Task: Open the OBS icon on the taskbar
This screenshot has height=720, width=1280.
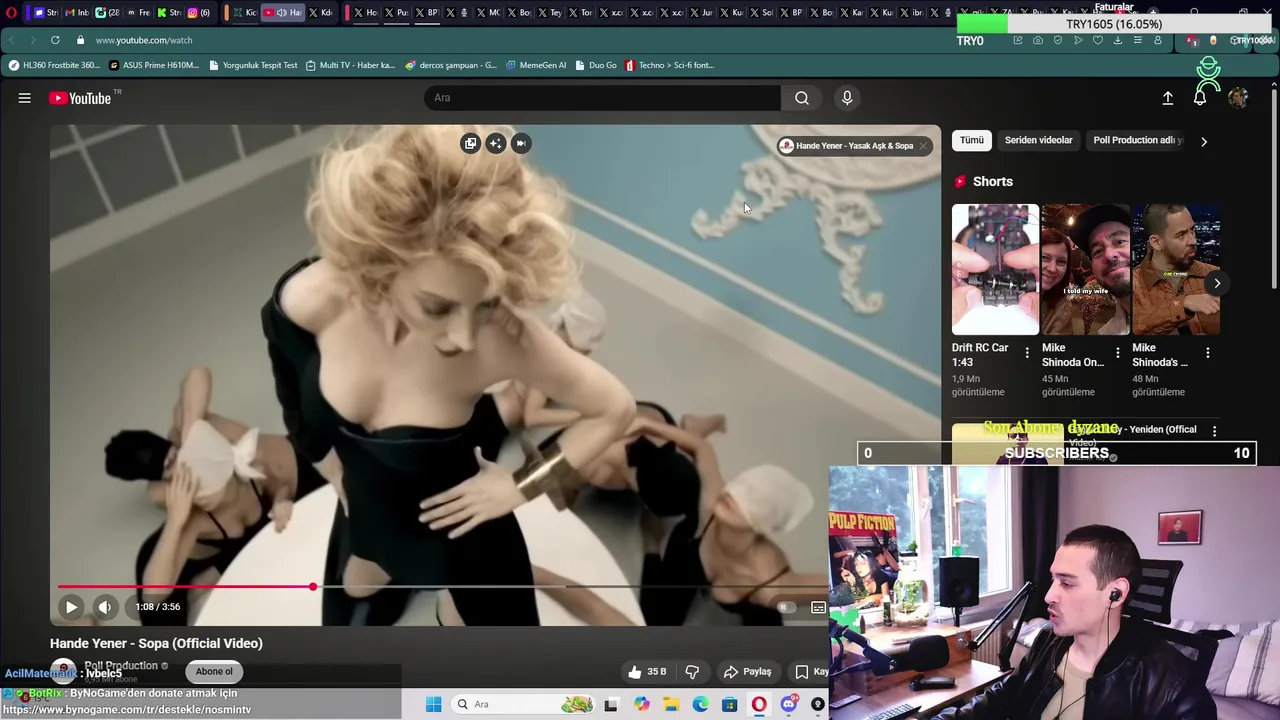Action: click(x=818, y=704)
